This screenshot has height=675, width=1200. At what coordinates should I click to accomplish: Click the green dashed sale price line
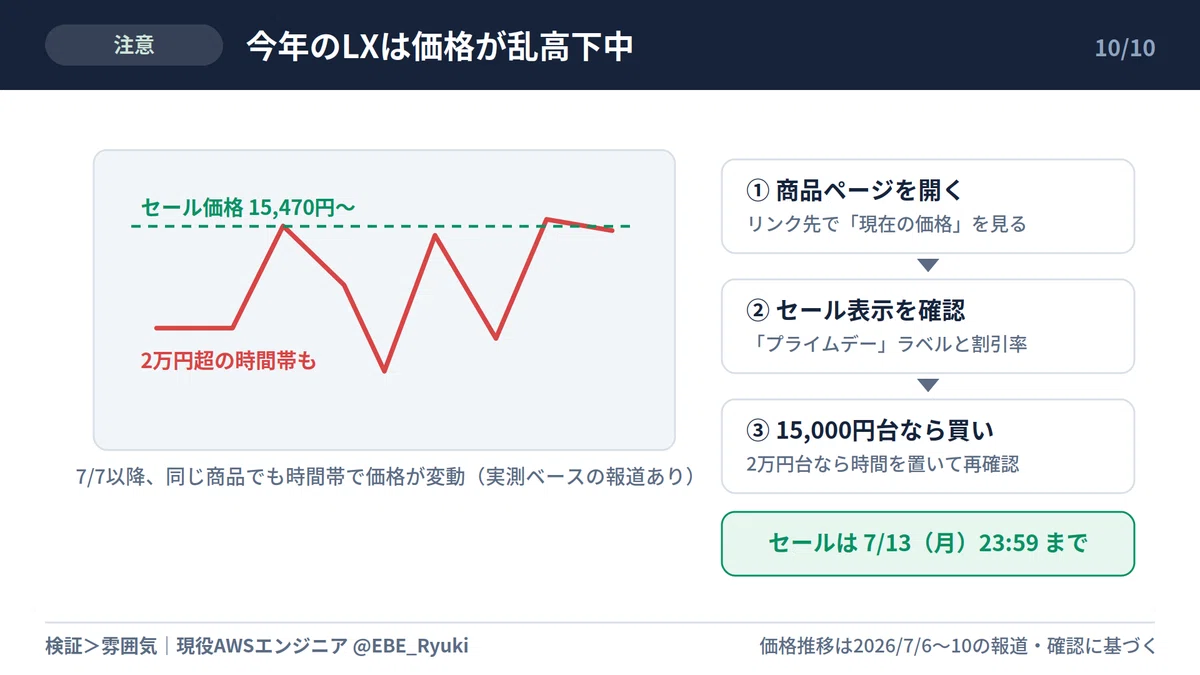[x=380, y=227]
